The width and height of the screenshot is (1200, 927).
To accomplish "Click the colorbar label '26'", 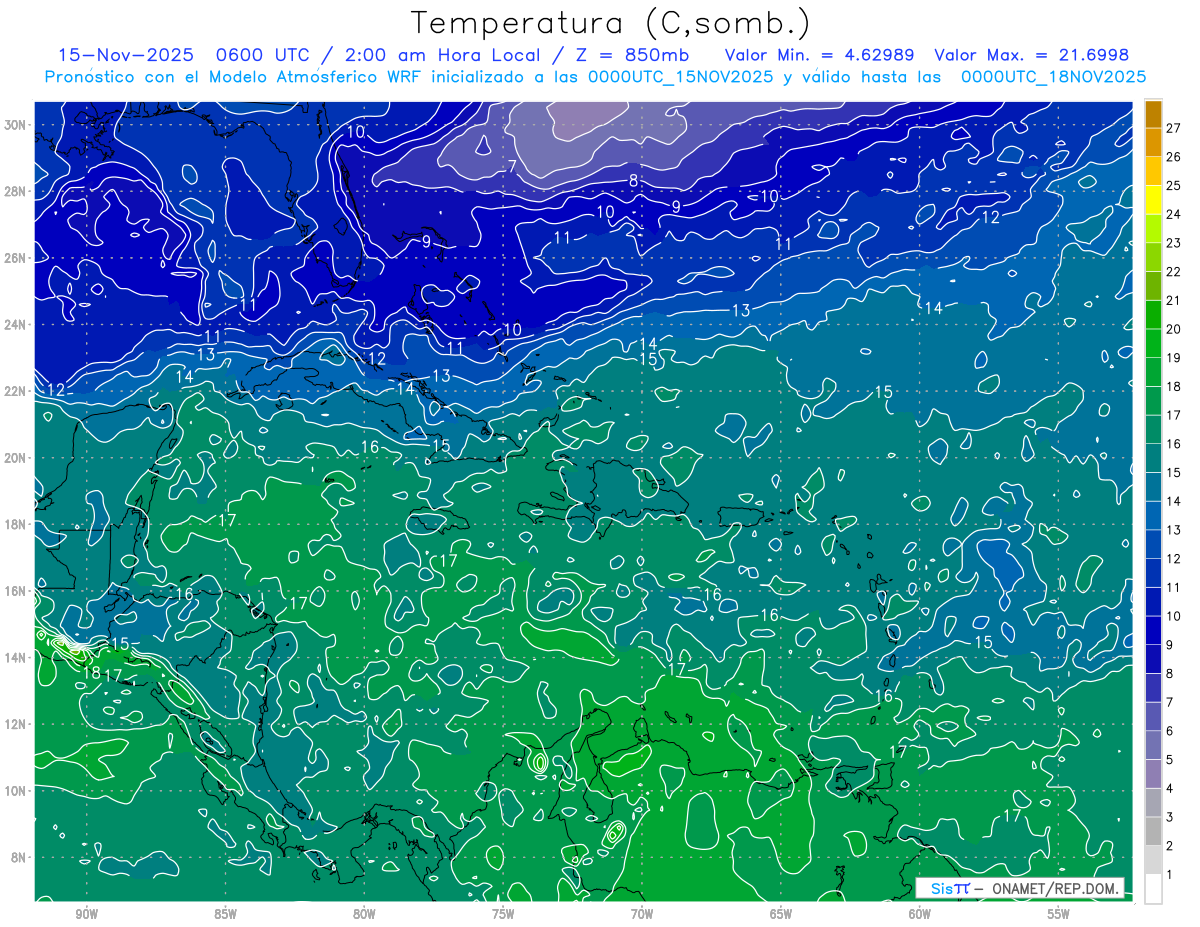I will (x=1174, y=157).
